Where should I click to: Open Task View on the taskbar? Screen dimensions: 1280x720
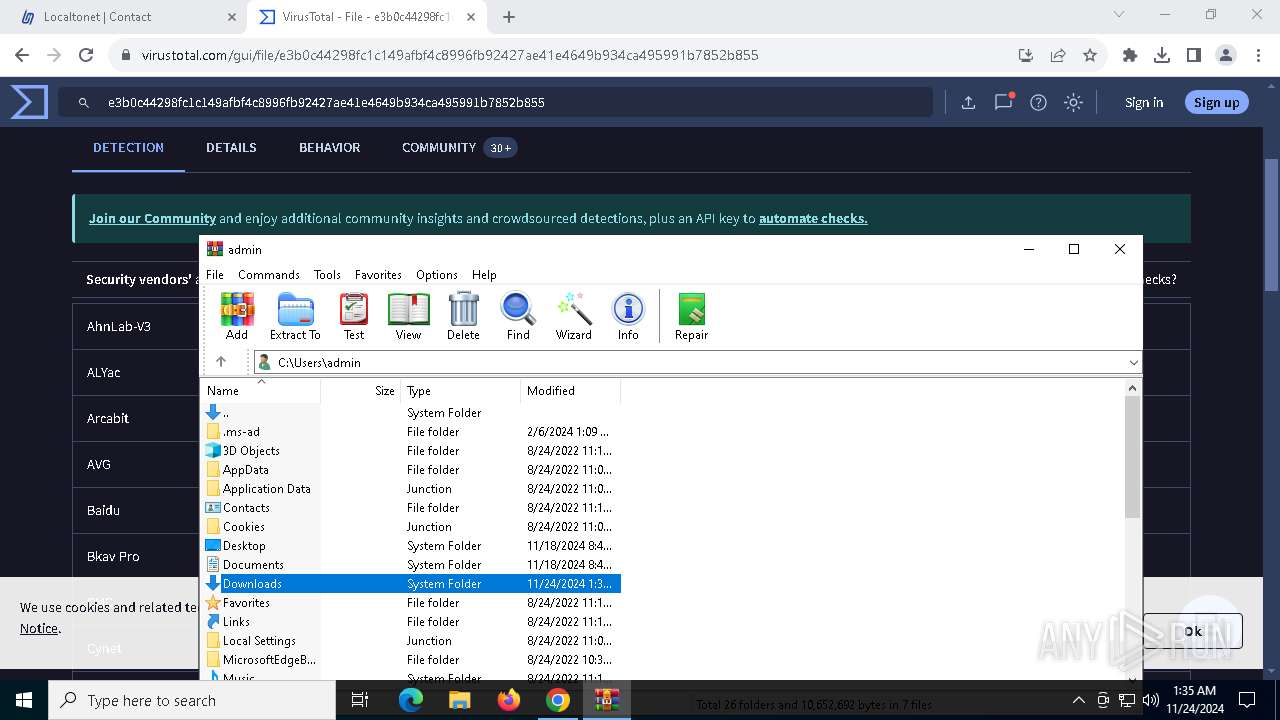point(360,700)
